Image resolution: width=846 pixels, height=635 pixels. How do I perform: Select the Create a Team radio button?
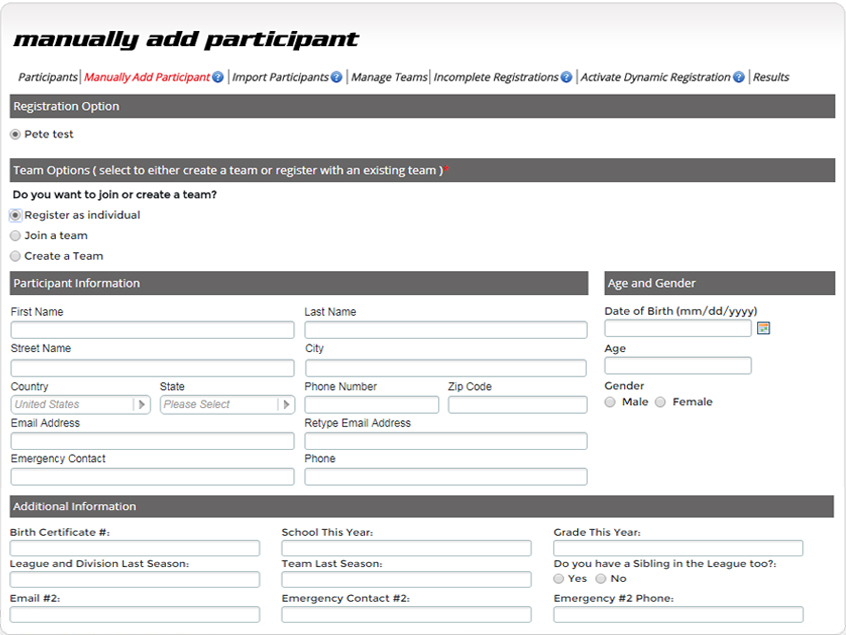[15, 256]
